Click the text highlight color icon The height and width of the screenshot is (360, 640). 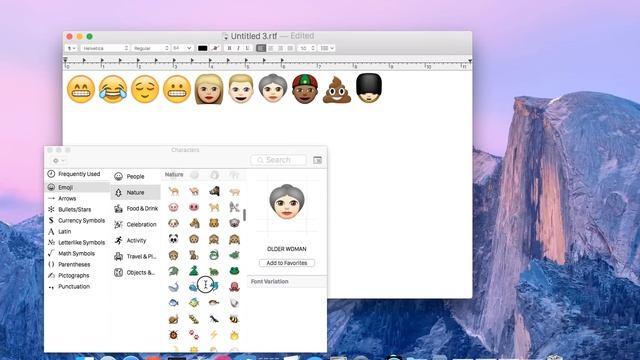pos(216,48)
